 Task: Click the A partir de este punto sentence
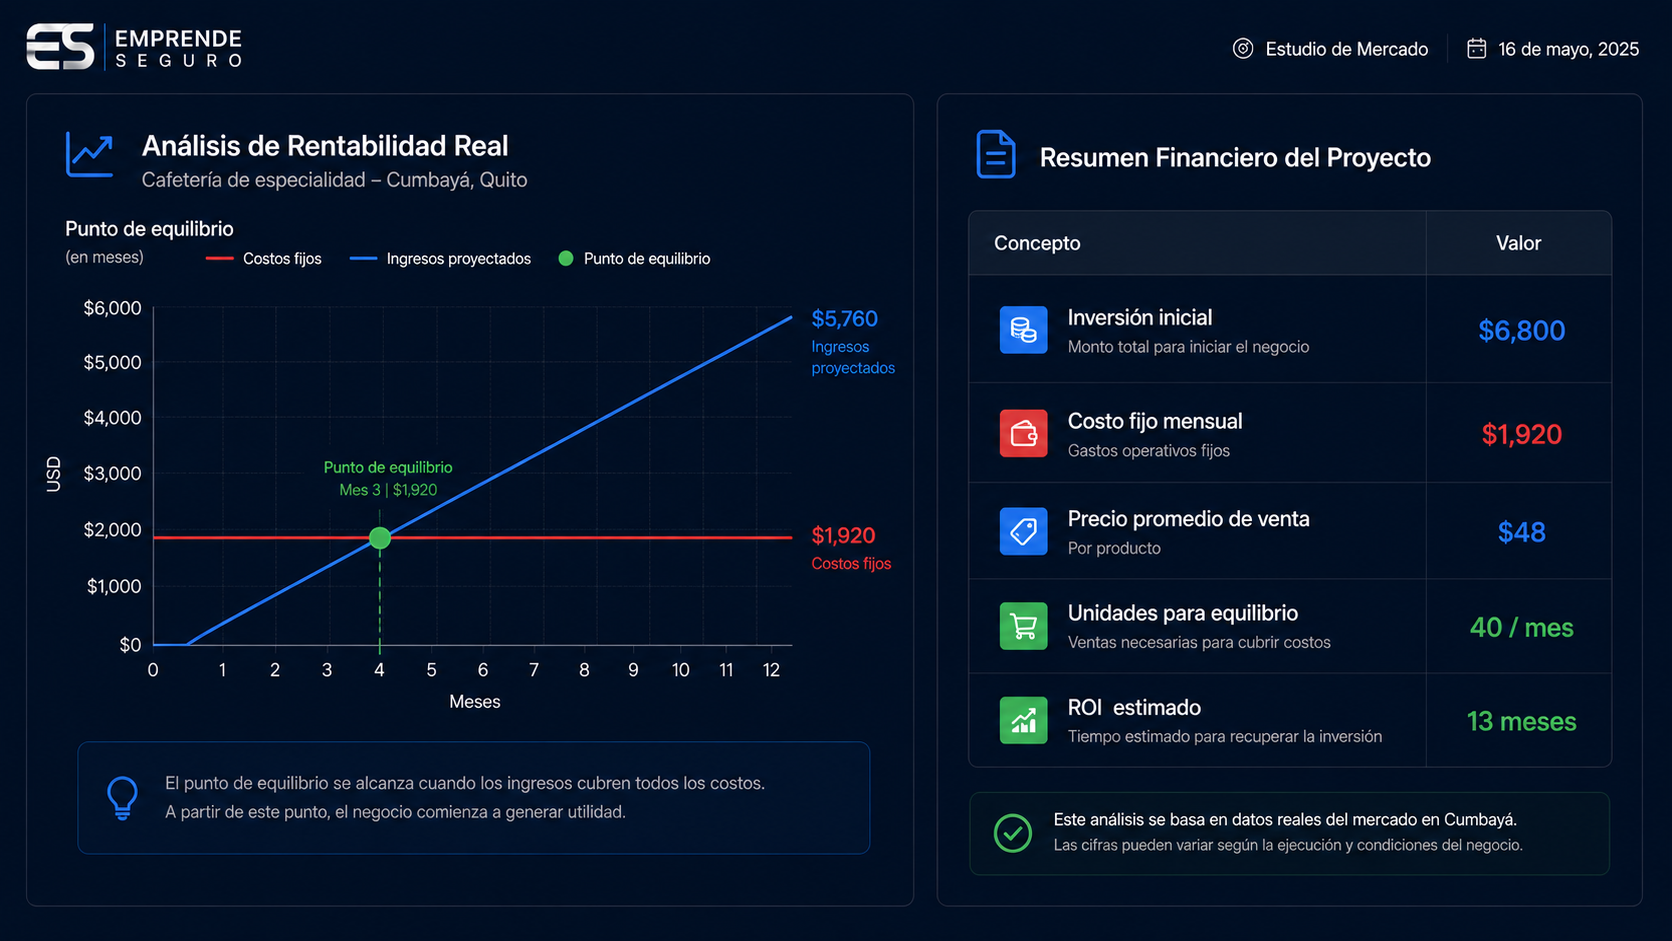pos(395,812)
